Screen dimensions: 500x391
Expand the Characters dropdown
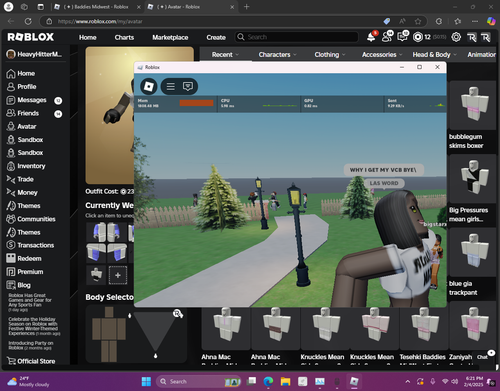[277, 55]
